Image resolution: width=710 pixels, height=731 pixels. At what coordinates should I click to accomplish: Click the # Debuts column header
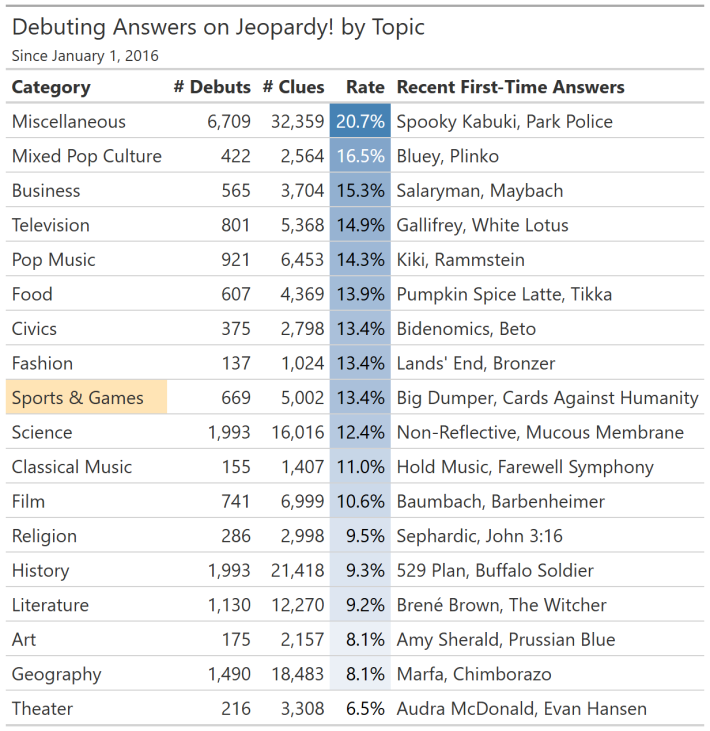click(x=212, y=87)
